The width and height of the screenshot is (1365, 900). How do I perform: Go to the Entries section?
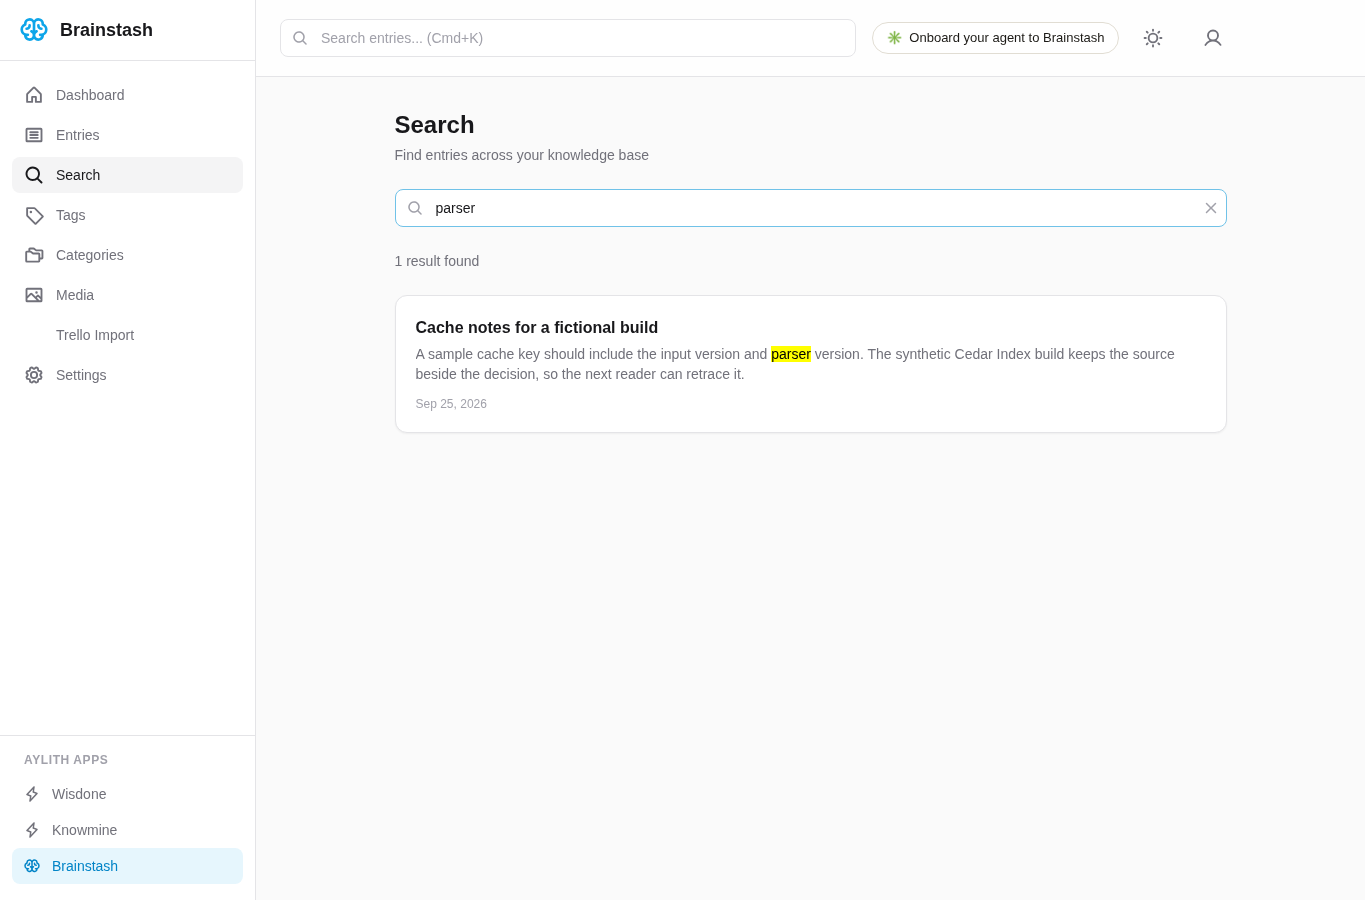(127, 135)
